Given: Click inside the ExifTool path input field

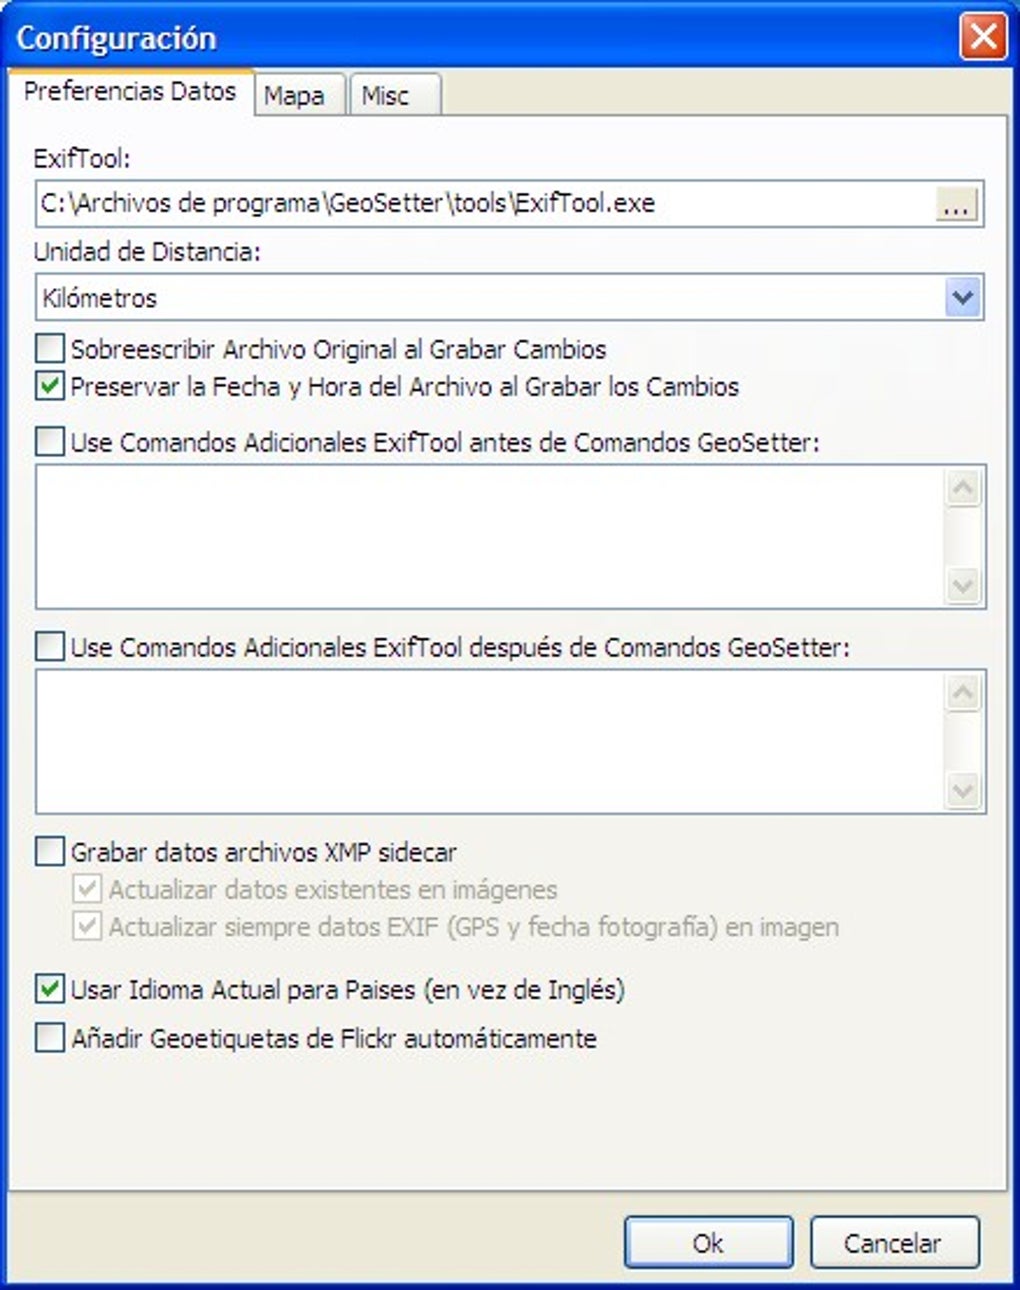Looking at the screenshot, I should tap(485, 204).
